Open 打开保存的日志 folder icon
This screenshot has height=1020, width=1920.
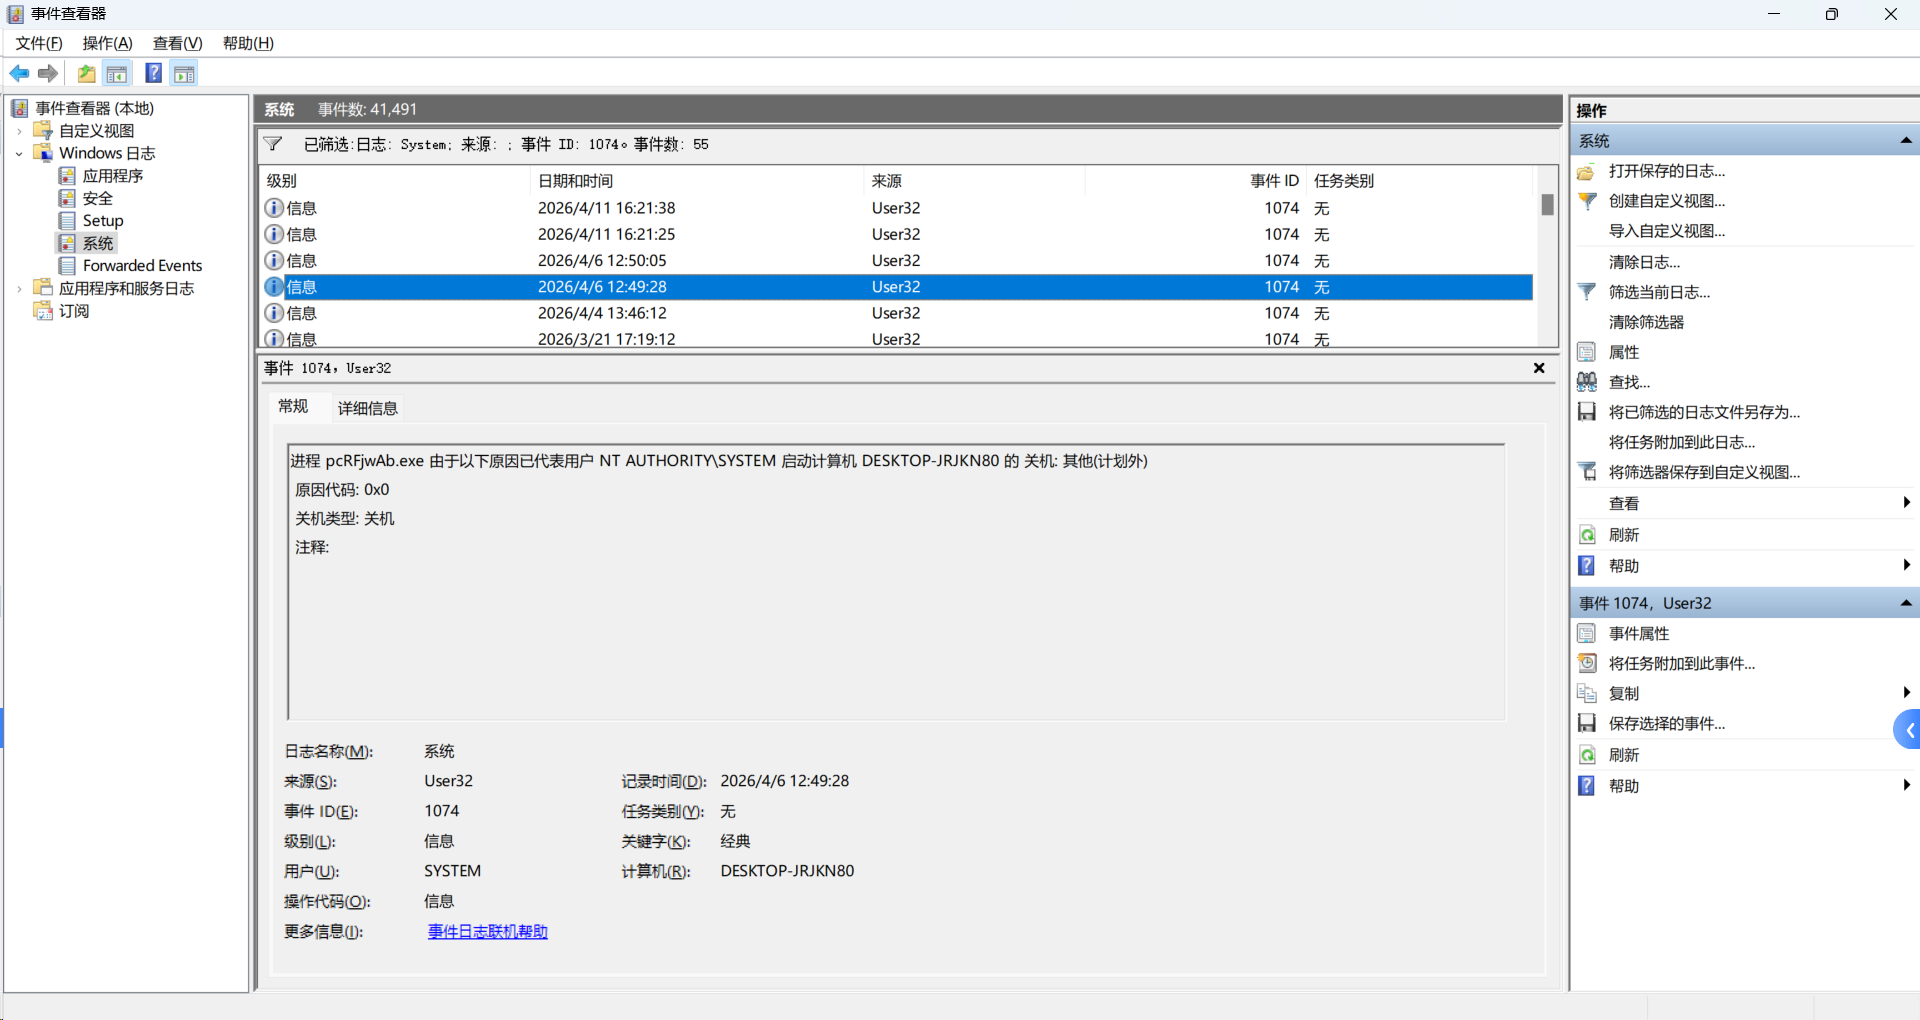point(1586,171)
